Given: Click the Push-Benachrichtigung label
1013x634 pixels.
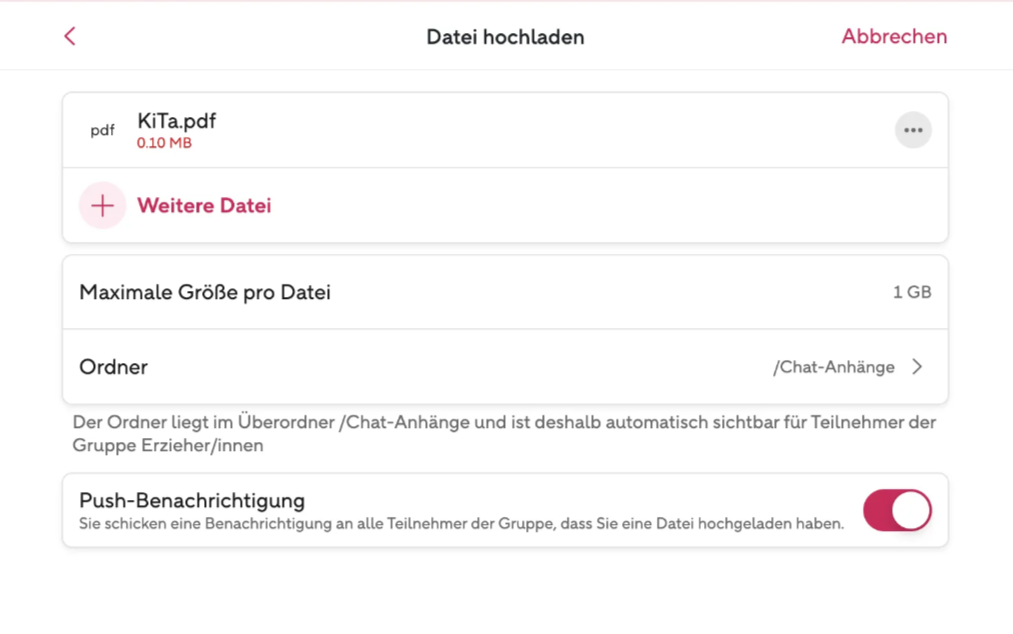Looking at the screenshot, I should (x=192, y=500).
